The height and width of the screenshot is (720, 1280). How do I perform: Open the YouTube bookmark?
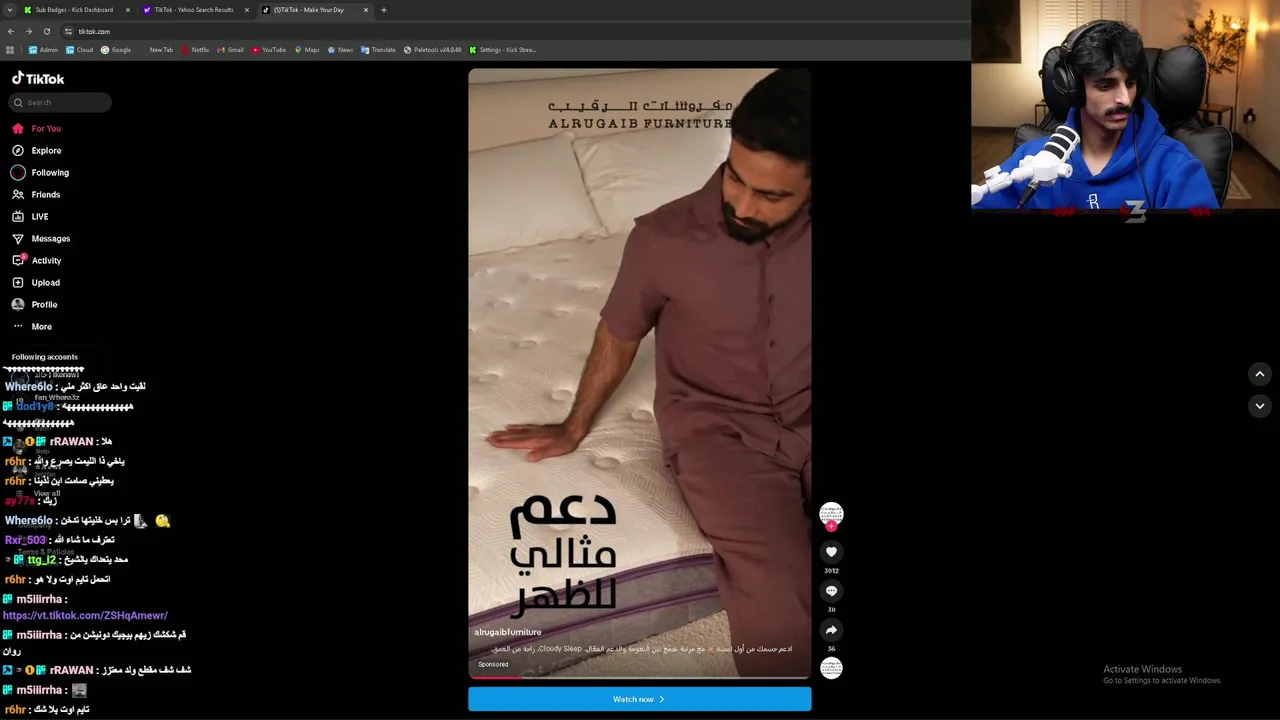click(268, 50)
